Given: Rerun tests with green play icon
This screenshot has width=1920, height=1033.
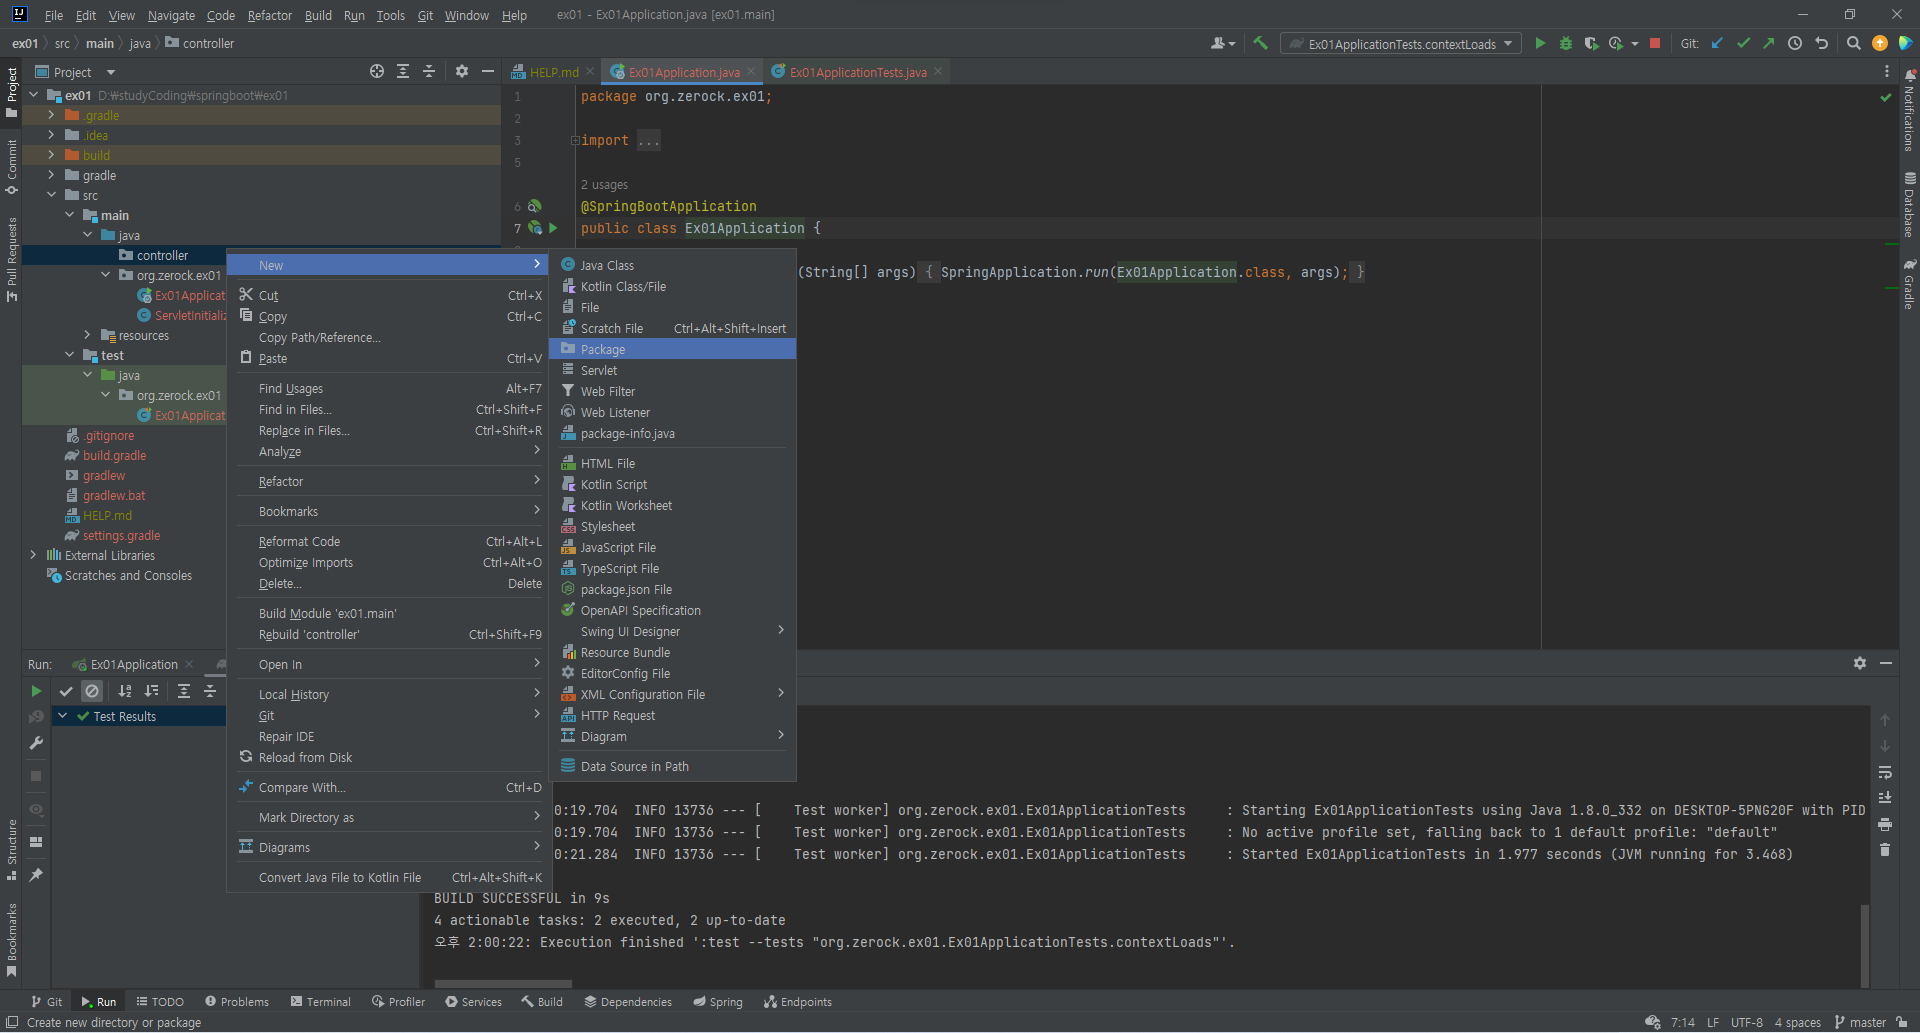Looking at the screenshot, I should (36, 691).
